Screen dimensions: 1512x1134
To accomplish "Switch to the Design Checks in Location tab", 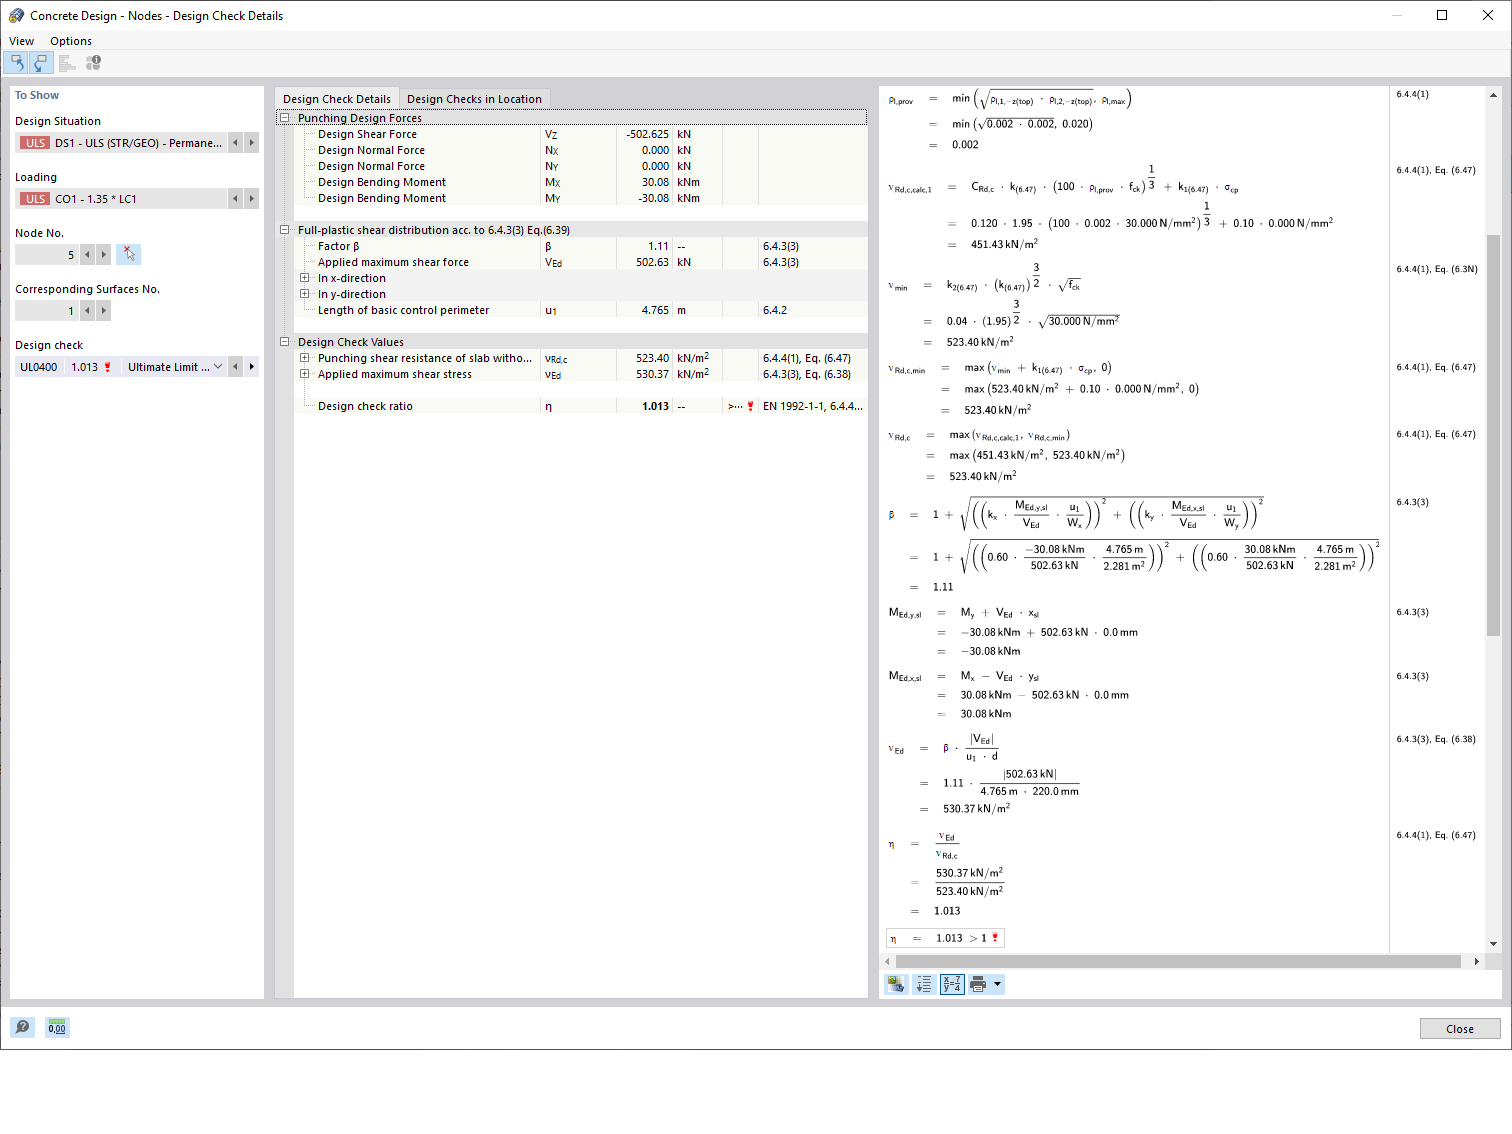I will [475, 98].
